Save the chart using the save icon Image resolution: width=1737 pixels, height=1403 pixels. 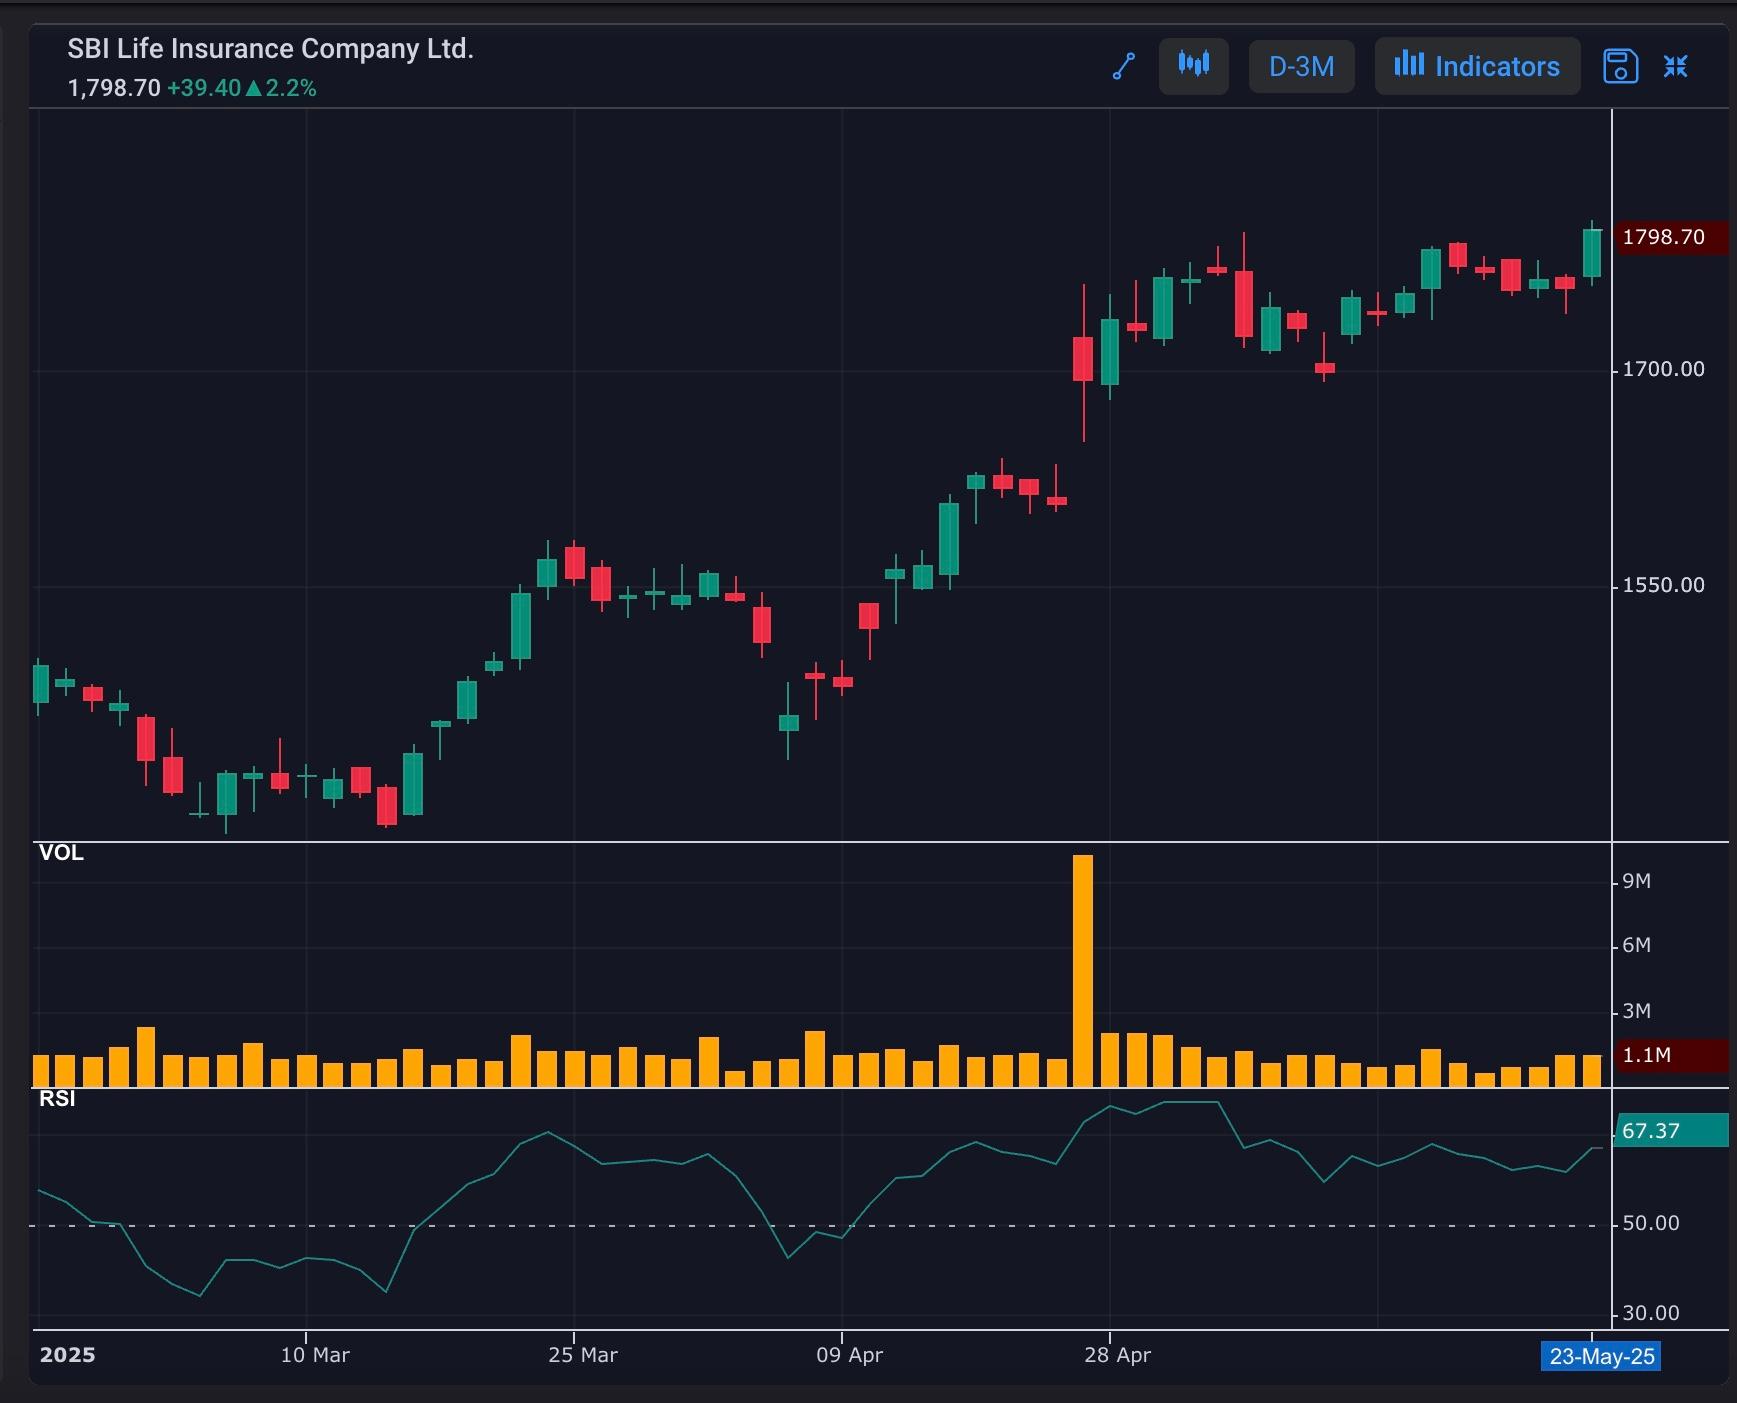point(1620,66)
